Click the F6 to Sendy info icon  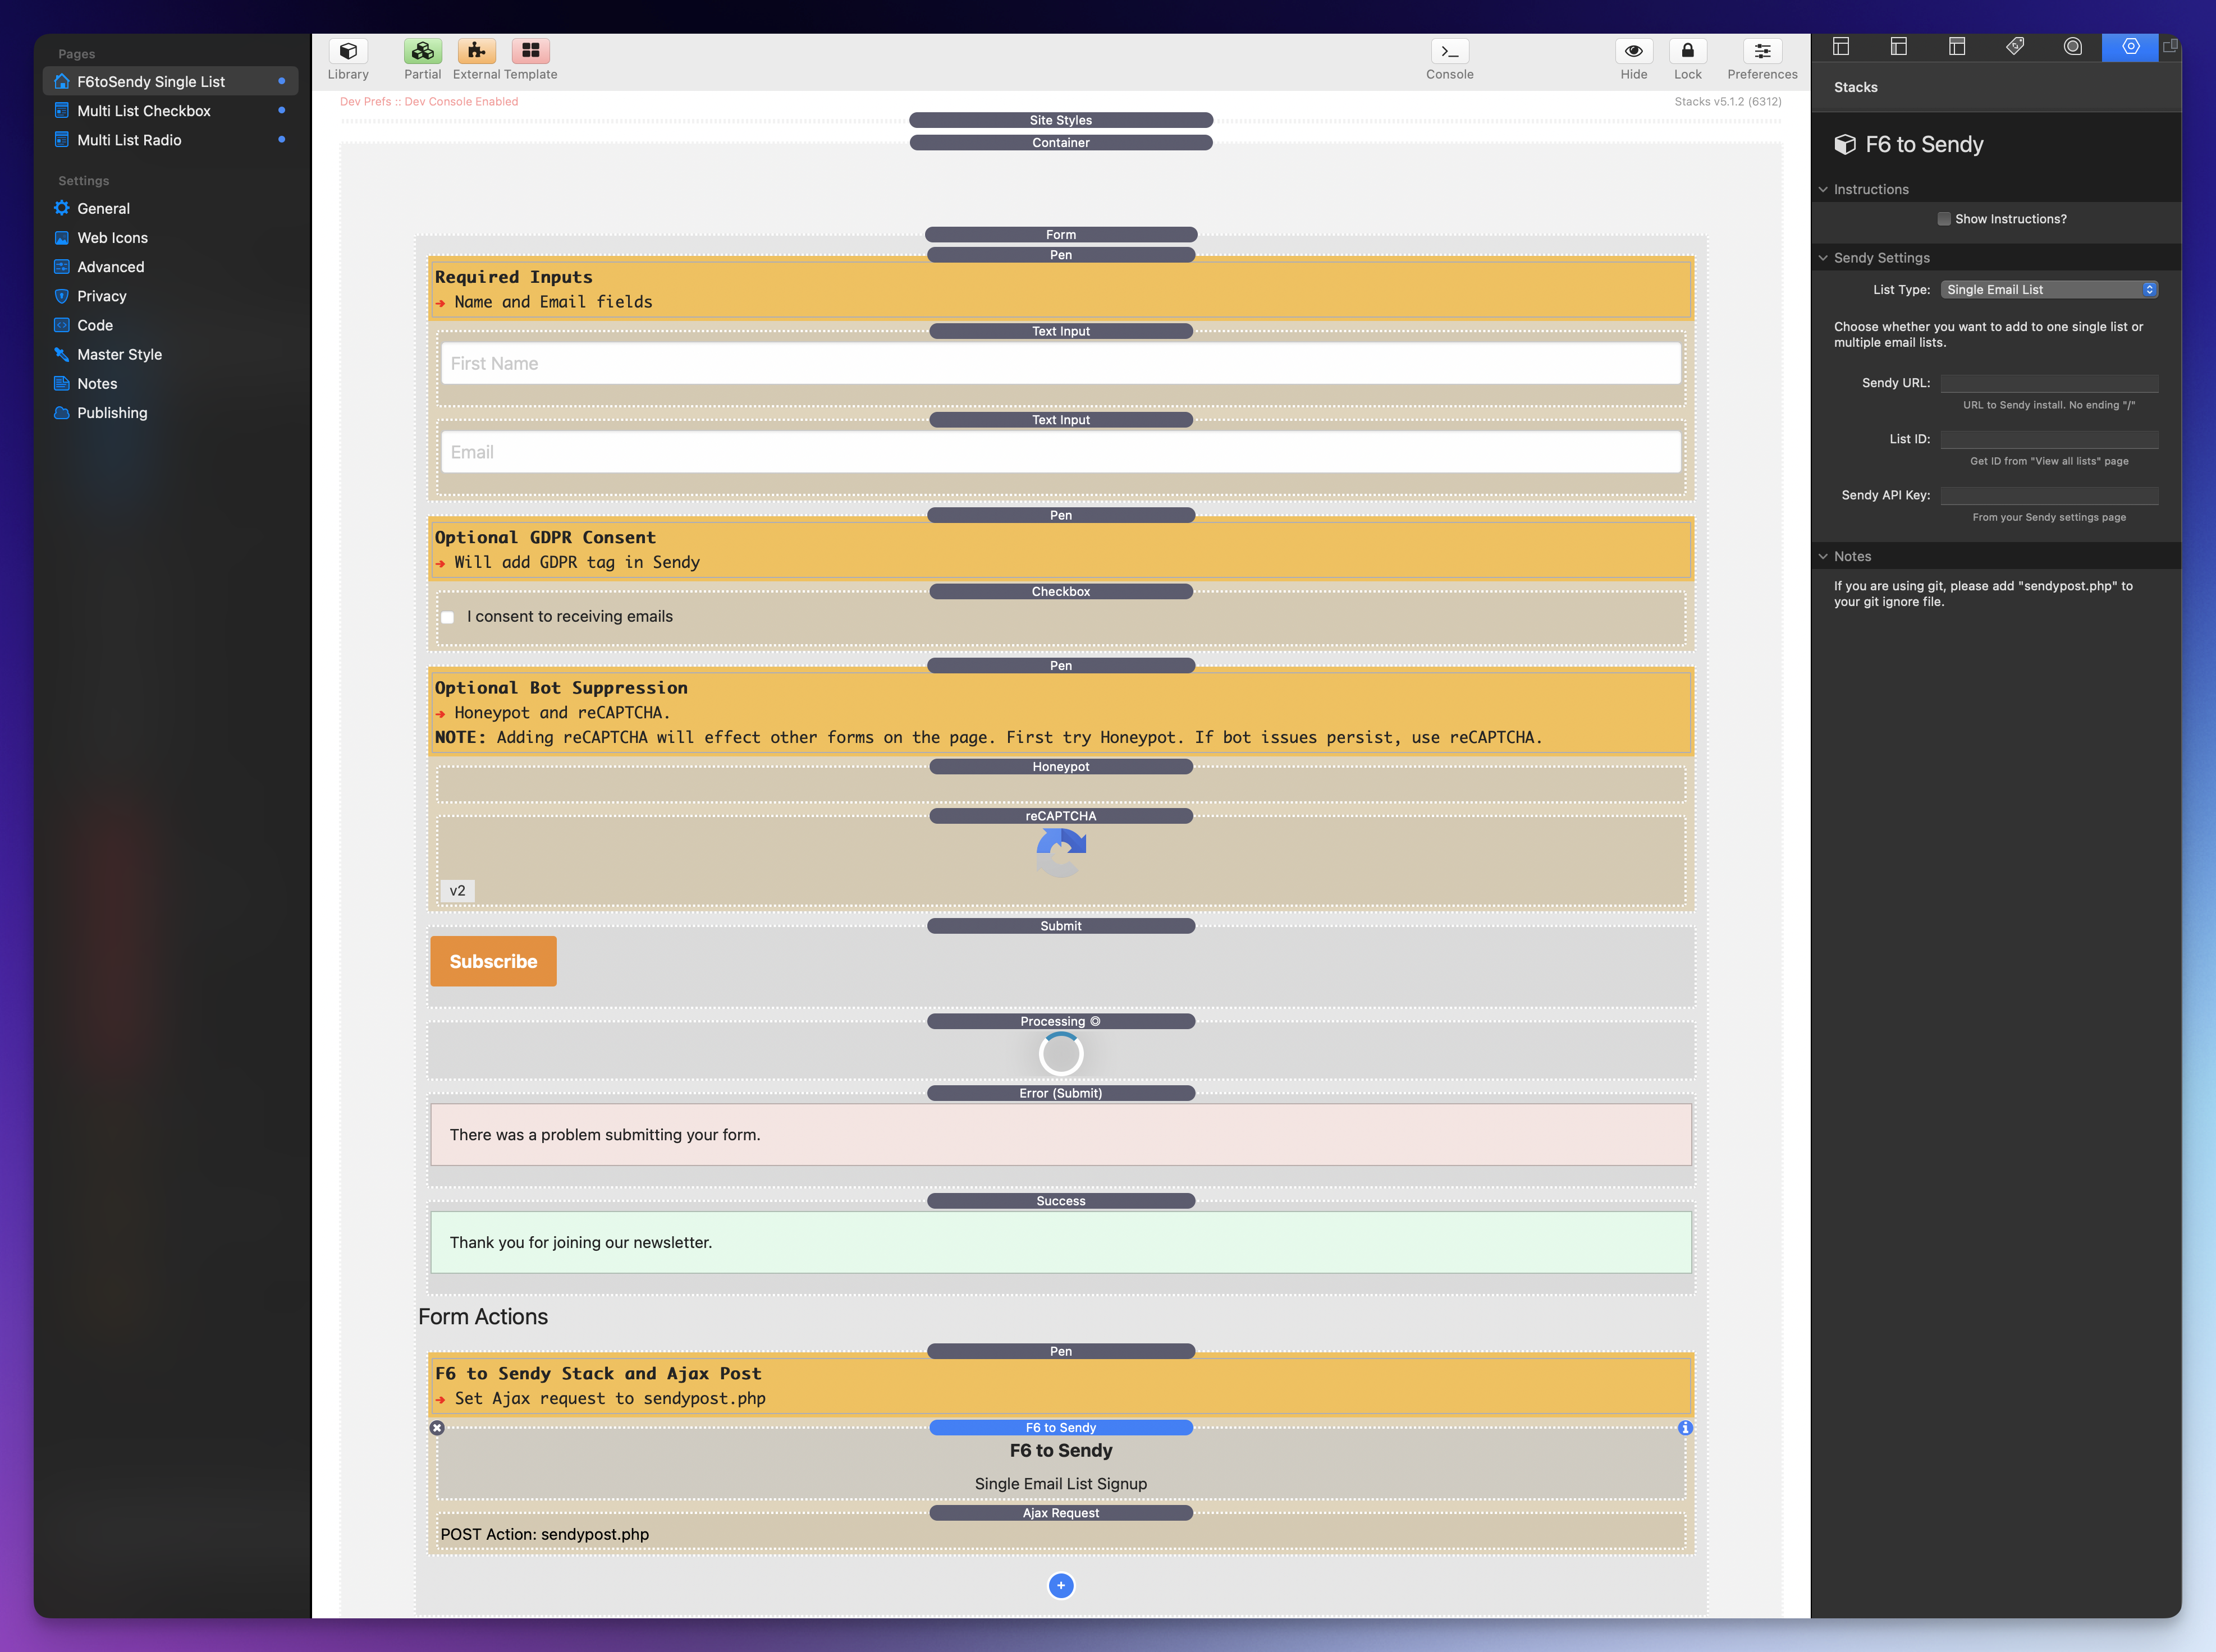click(x=1685, y=1428)
